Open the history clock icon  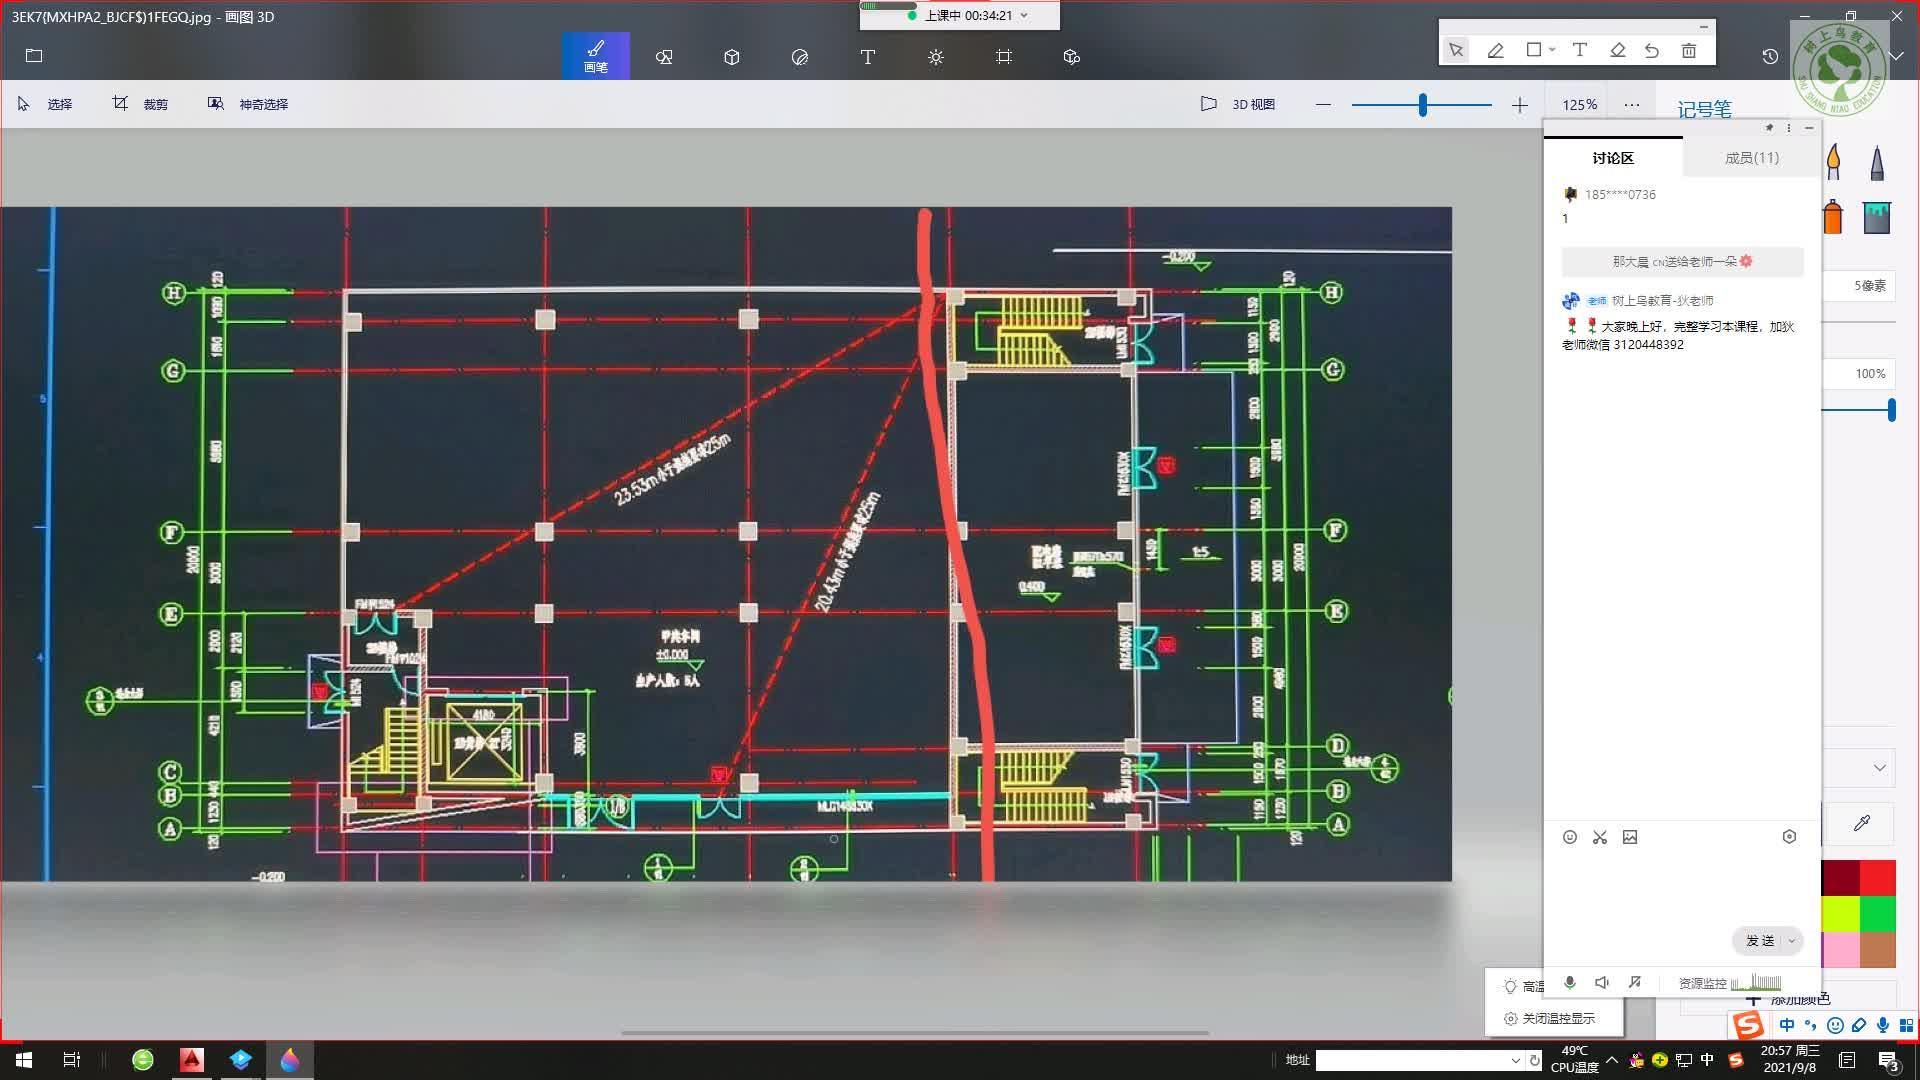pyautogui.click(x=1770, y=57)
